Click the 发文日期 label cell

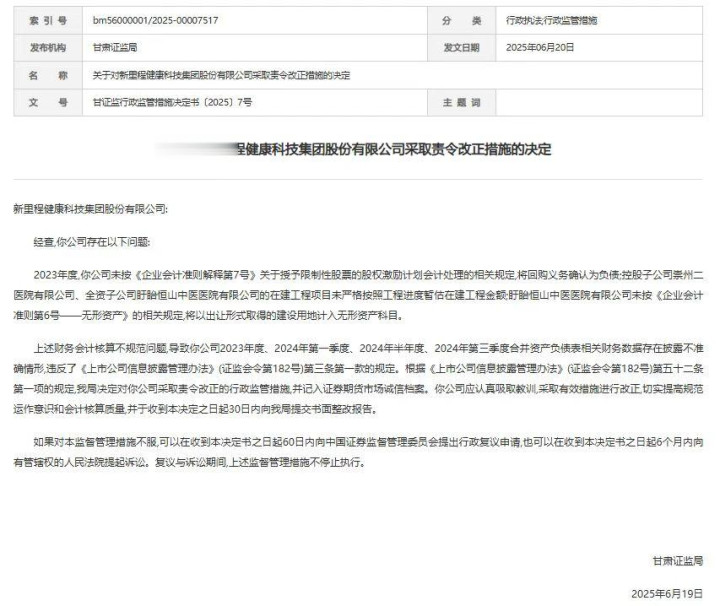[x=461, y=48]
